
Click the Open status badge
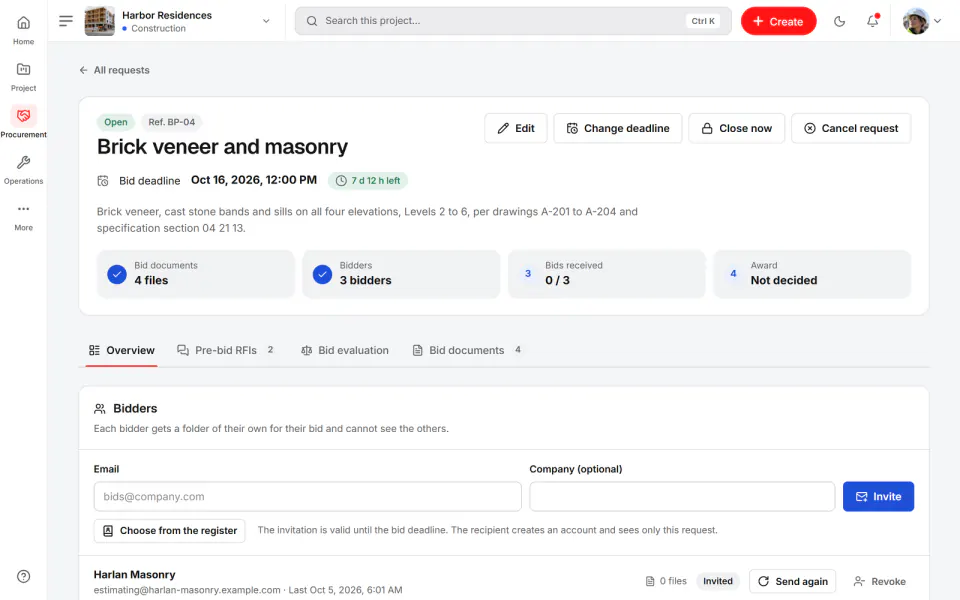115,122
